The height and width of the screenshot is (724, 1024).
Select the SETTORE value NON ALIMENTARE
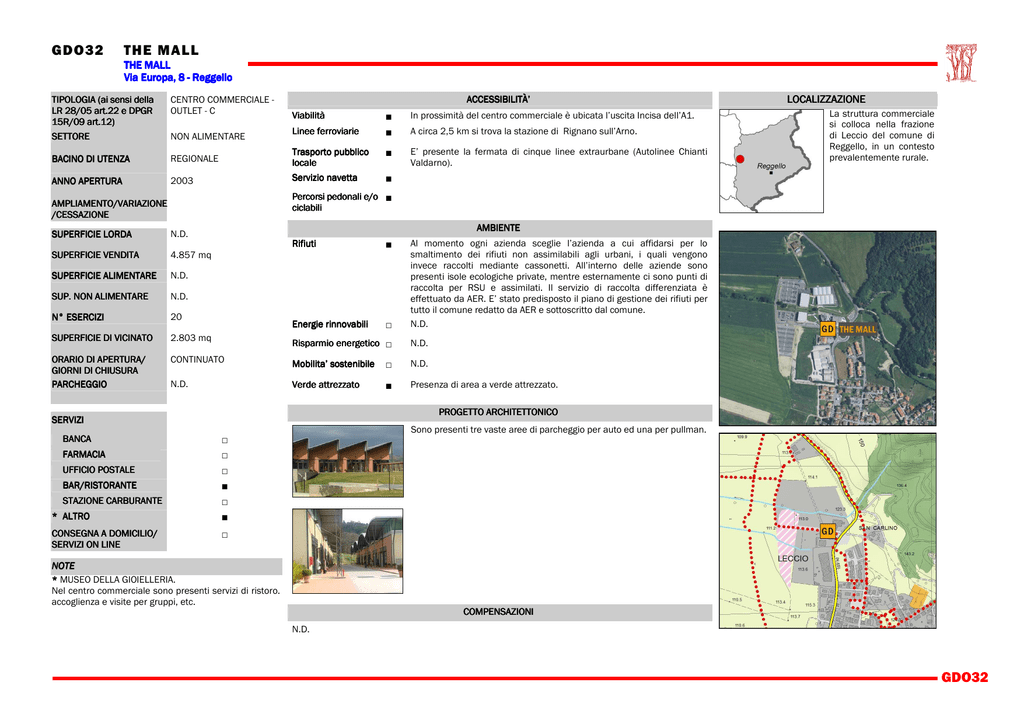click(208, 136)
